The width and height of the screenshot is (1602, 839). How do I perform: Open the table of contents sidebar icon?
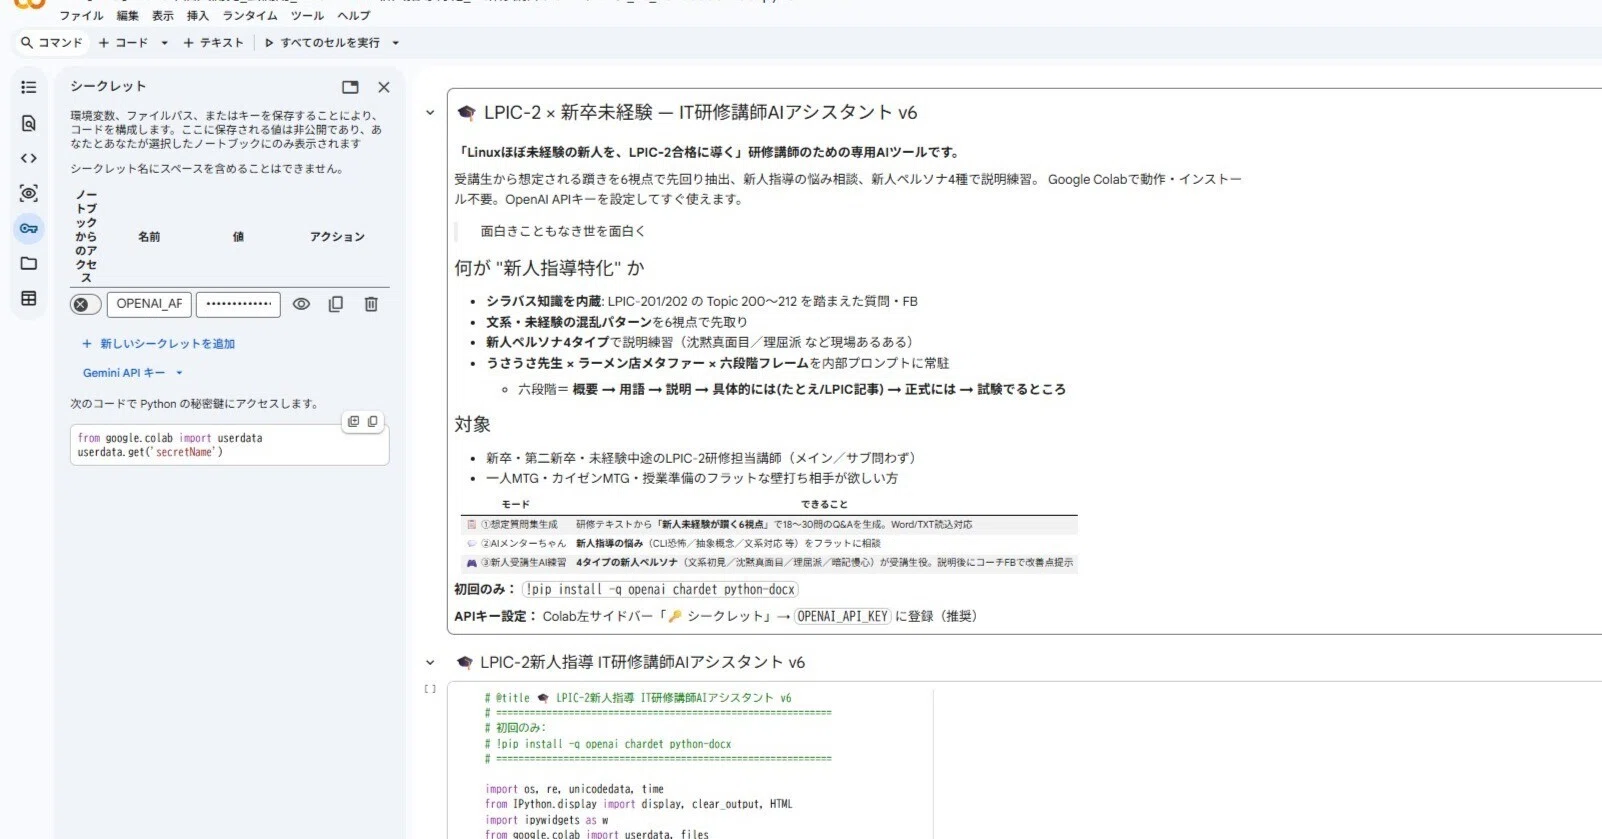pyautogui.click(x=29, y=87)
